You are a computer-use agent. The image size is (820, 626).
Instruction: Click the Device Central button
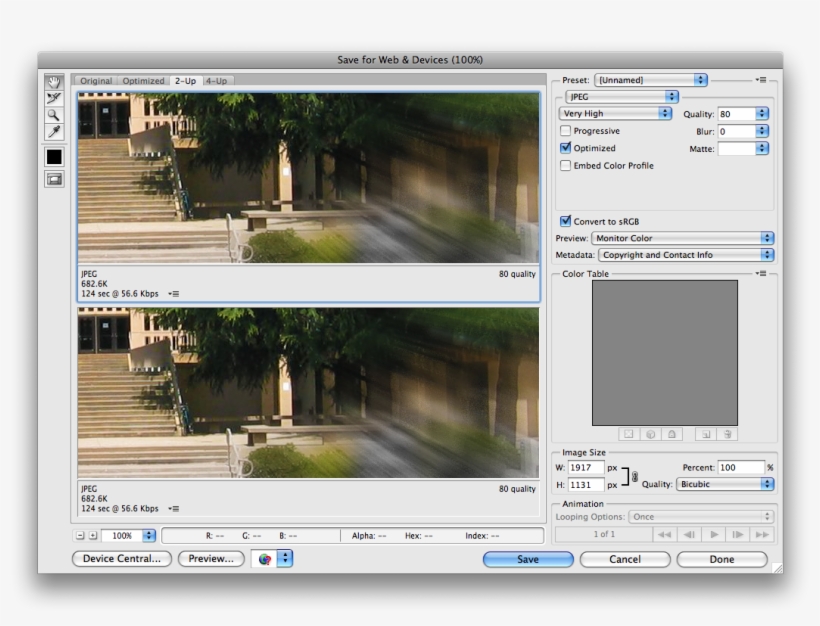point(122,559)
